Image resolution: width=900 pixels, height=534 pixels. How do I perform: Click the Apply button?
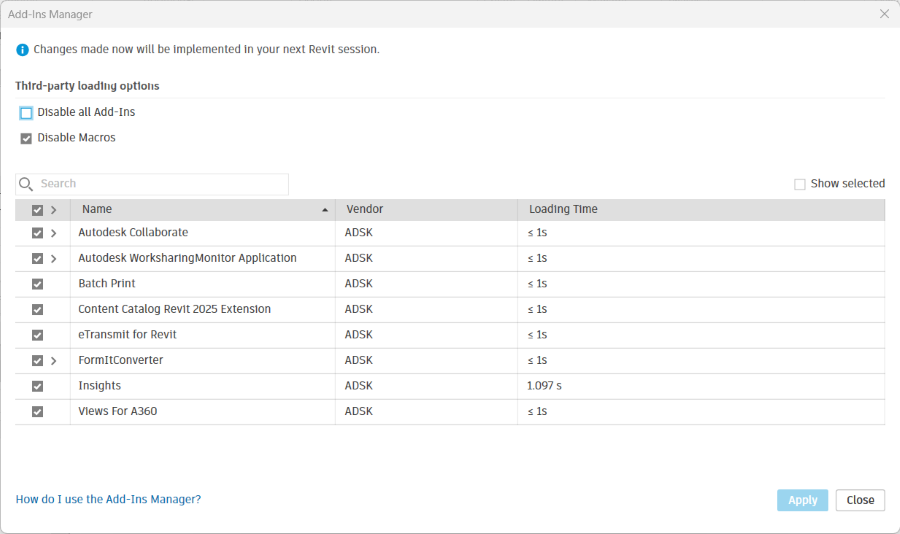pos(802,500)
